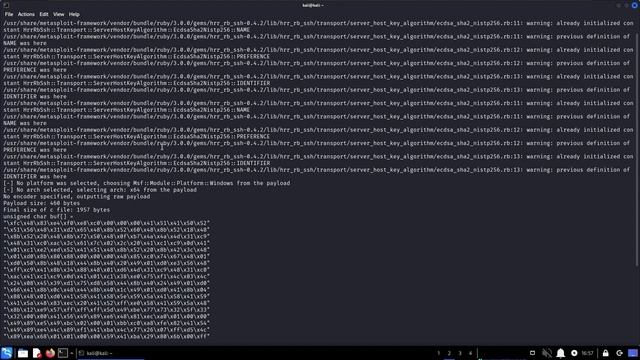Open the text editor launcher in the panel
This screenshot has height=360, width=640.
37,353
